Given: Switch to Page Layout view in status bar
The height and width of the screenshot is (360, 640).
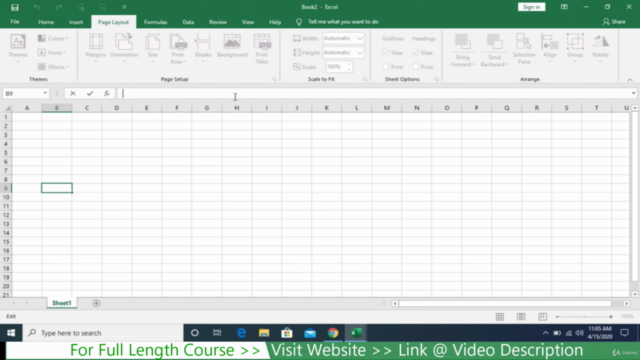Looking at the screenshot, I should [x=521, y=317].
